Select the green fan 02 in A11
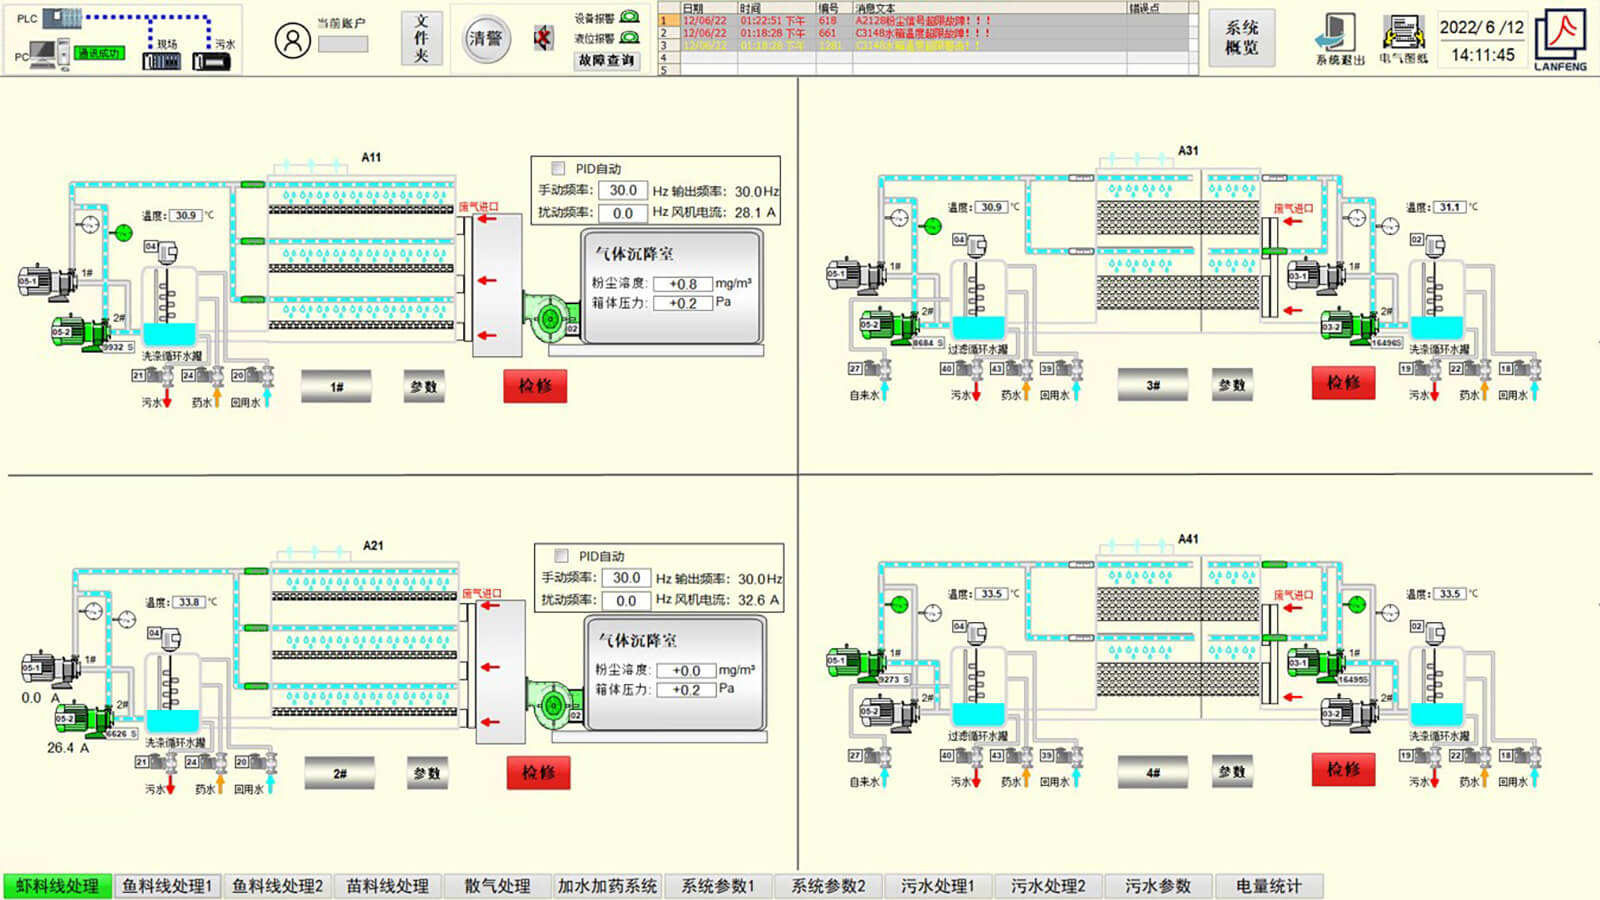 click(548, 319)
